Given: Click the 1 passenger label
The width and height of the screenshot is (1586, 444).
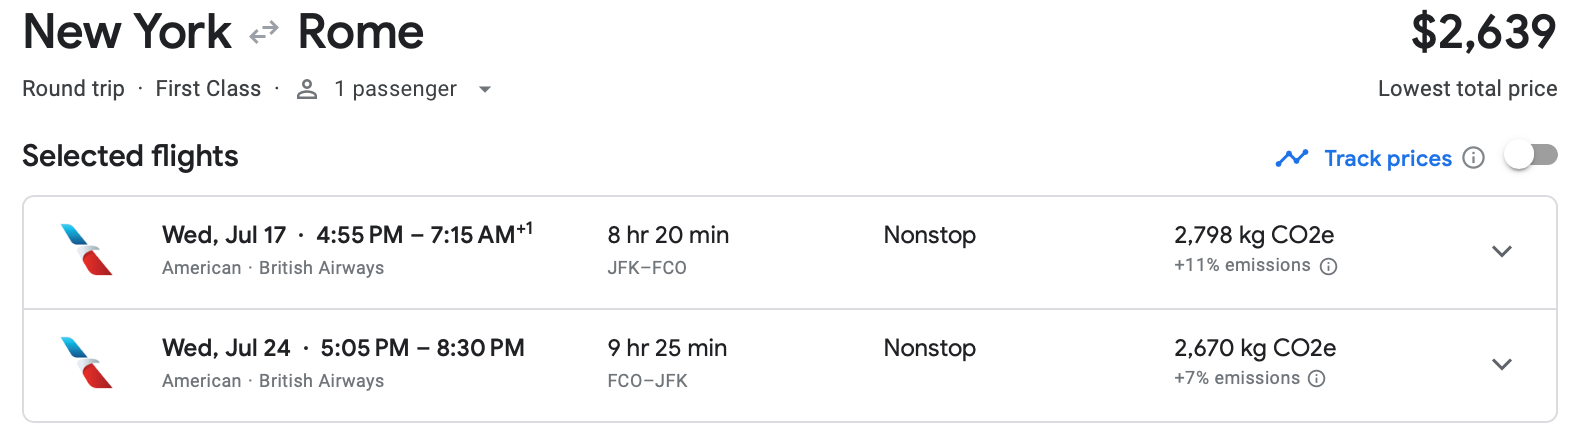Looking at the screenshot, I should (x=395, y=89).
